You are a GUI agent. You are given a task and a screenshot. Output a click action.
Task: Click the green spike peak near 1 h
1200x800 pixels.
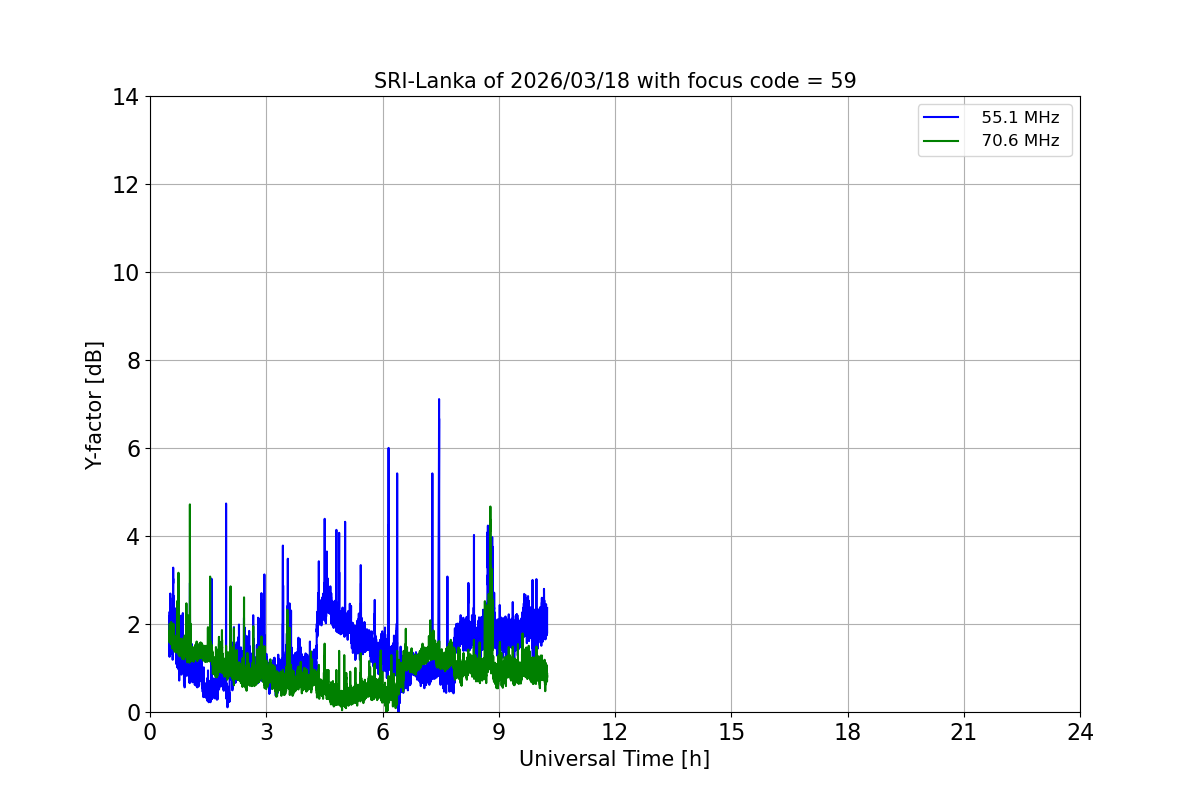click(189, 506)
